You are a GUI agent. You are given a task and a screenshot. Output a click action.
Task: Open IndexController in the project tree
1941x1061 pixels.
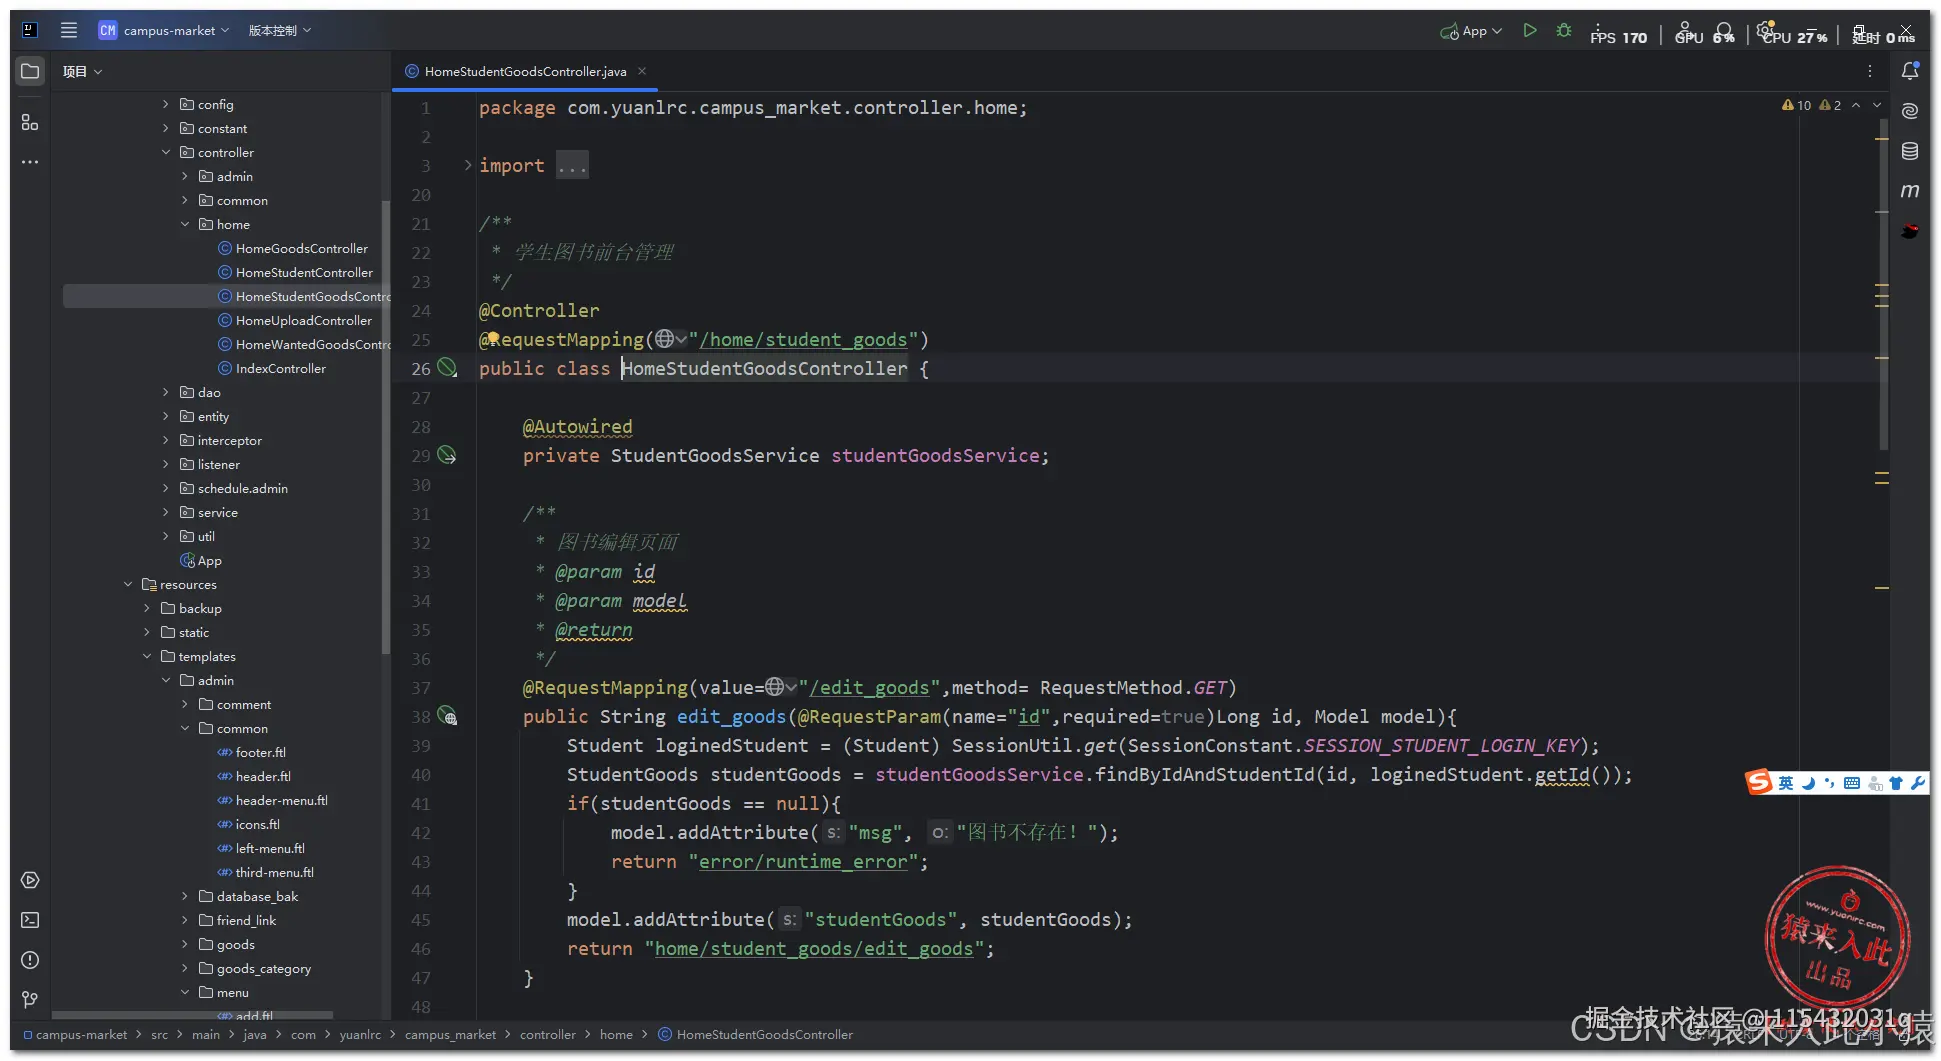(x=280, y=368)
